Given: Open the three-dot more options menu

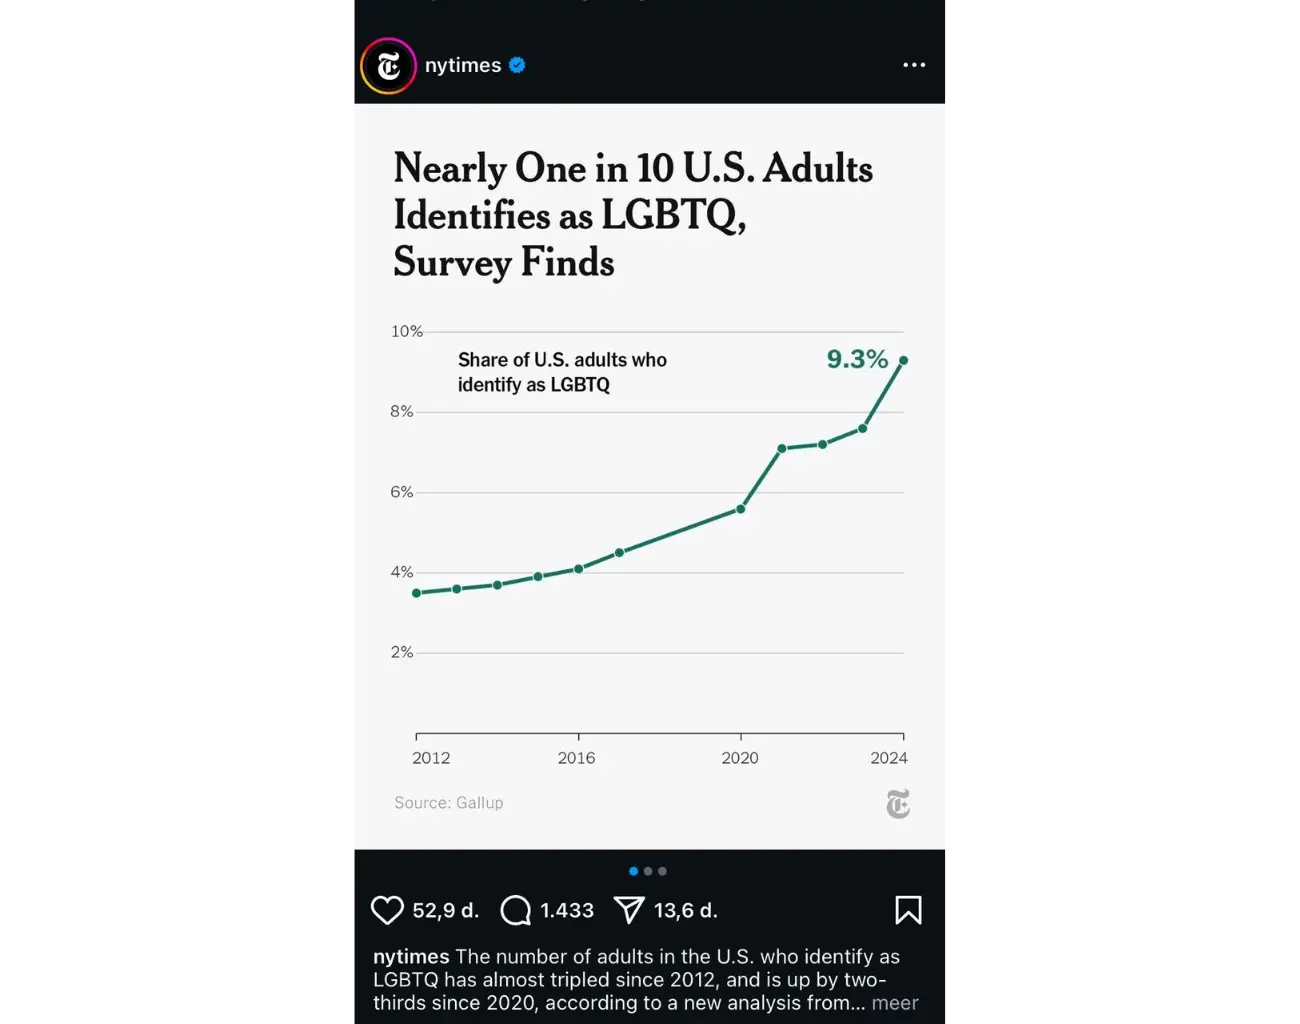Looking at the screenshot, I should 914,65.
